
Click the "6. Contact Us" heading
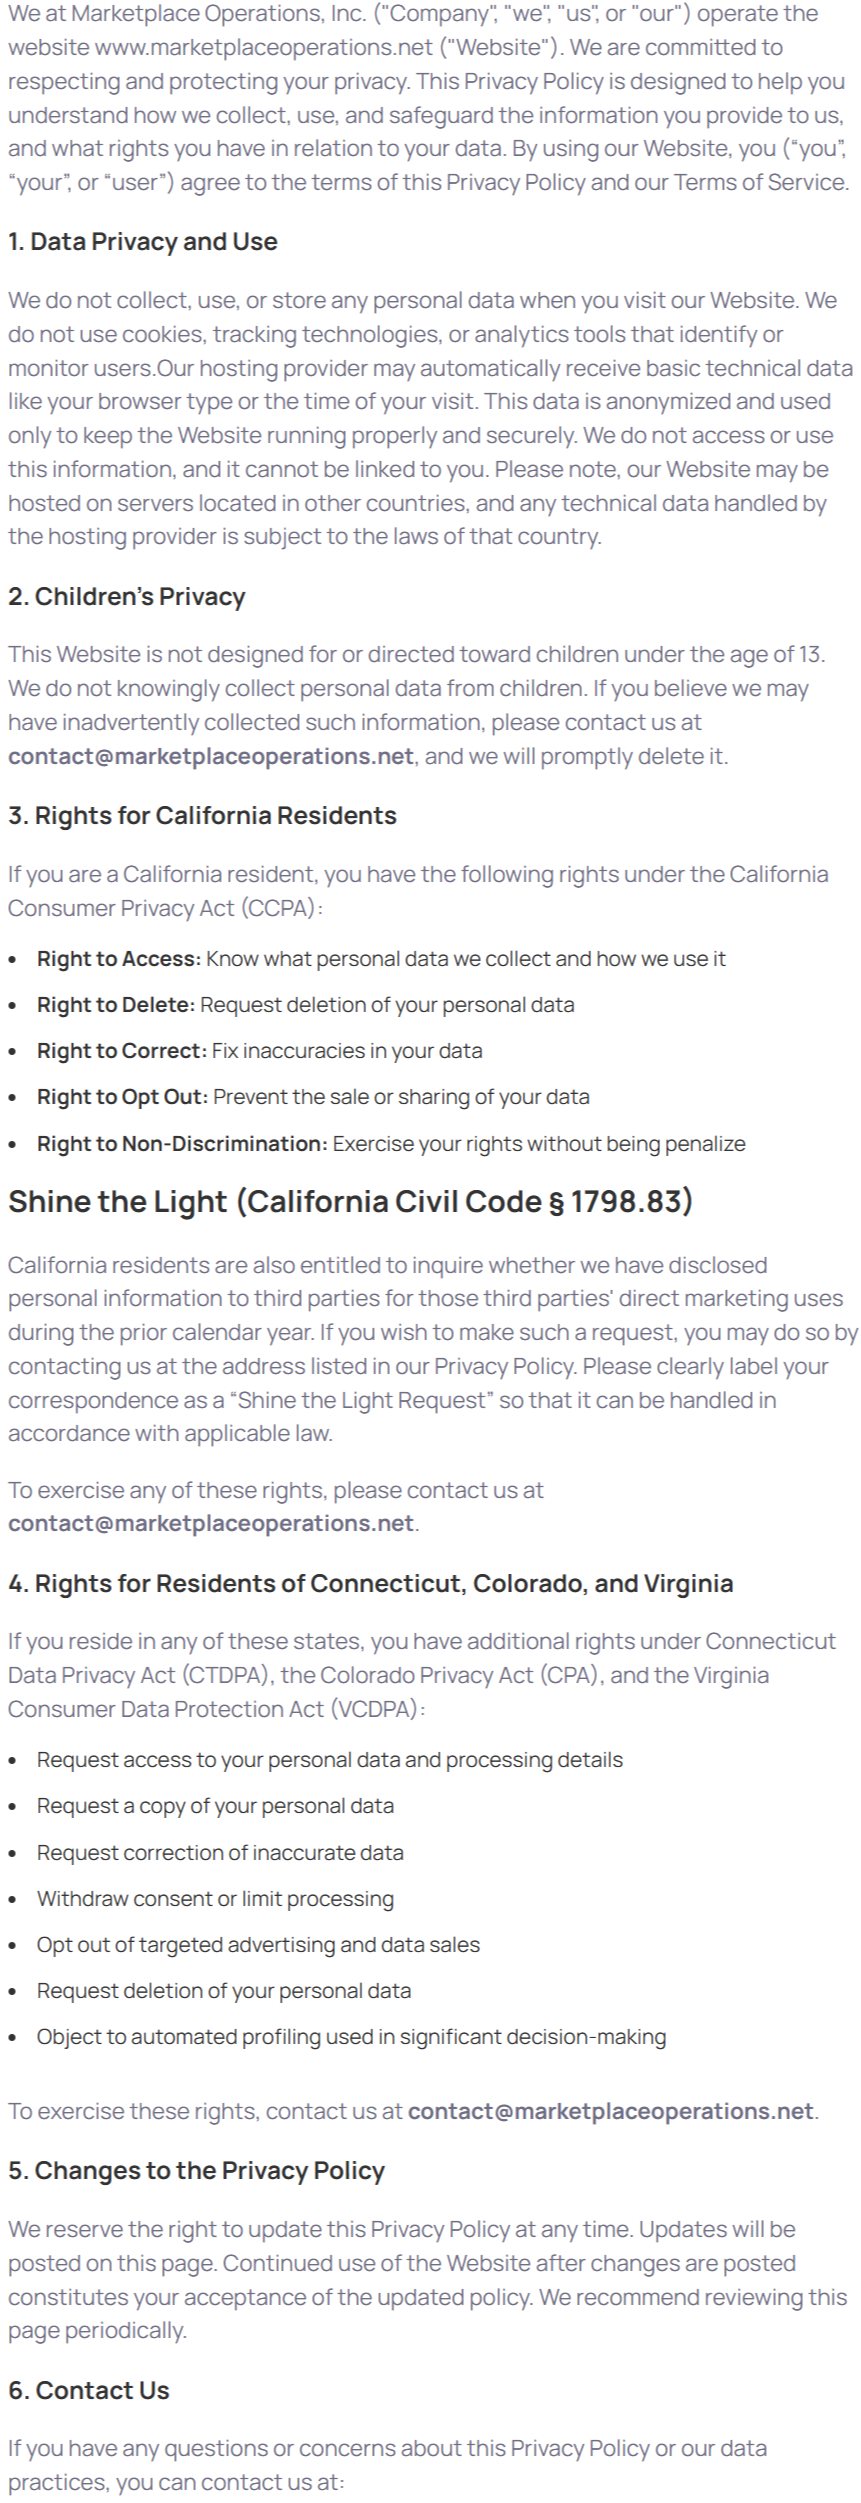[89, 2390]
